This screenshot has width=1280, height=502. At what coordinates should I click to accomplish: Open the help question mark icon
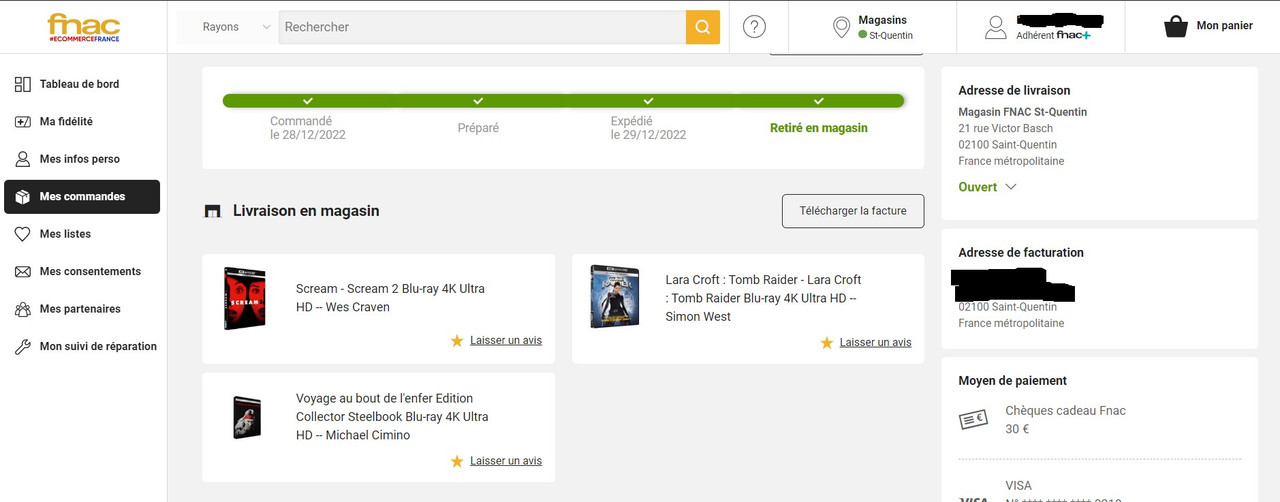coord(755,27)
